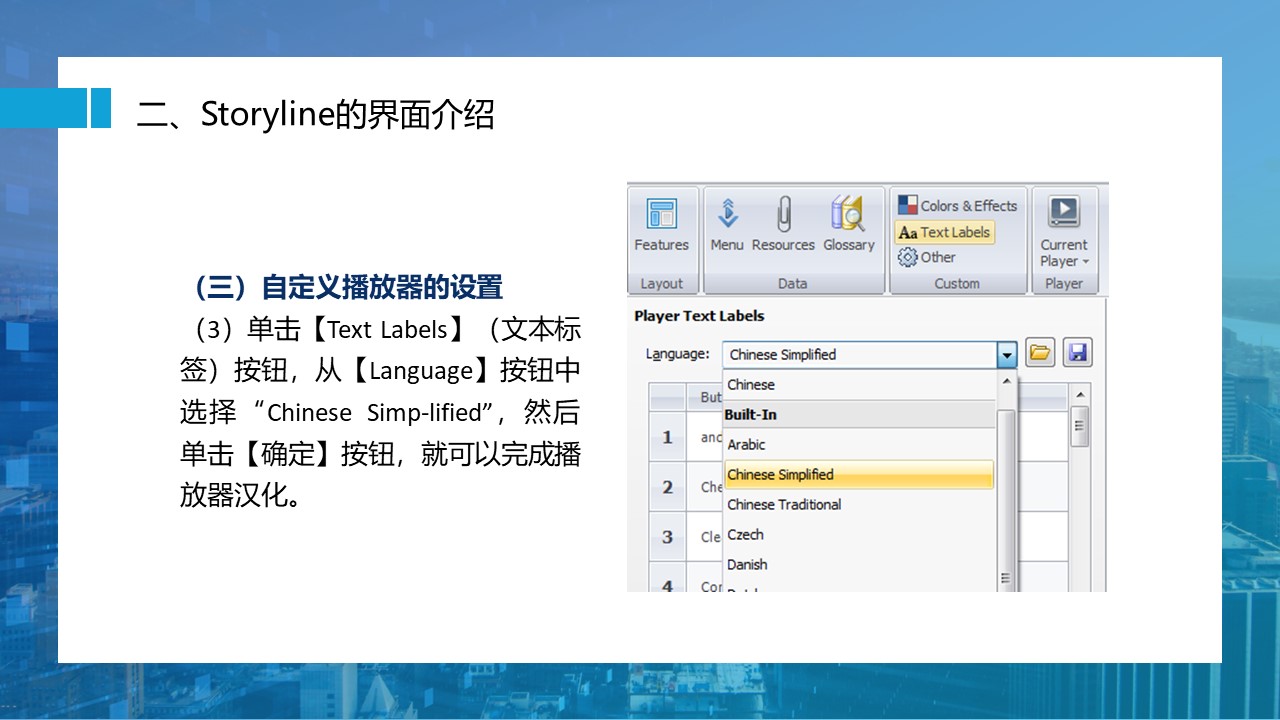
Task: Open the Other gear settings
Action: pos(927,257)
